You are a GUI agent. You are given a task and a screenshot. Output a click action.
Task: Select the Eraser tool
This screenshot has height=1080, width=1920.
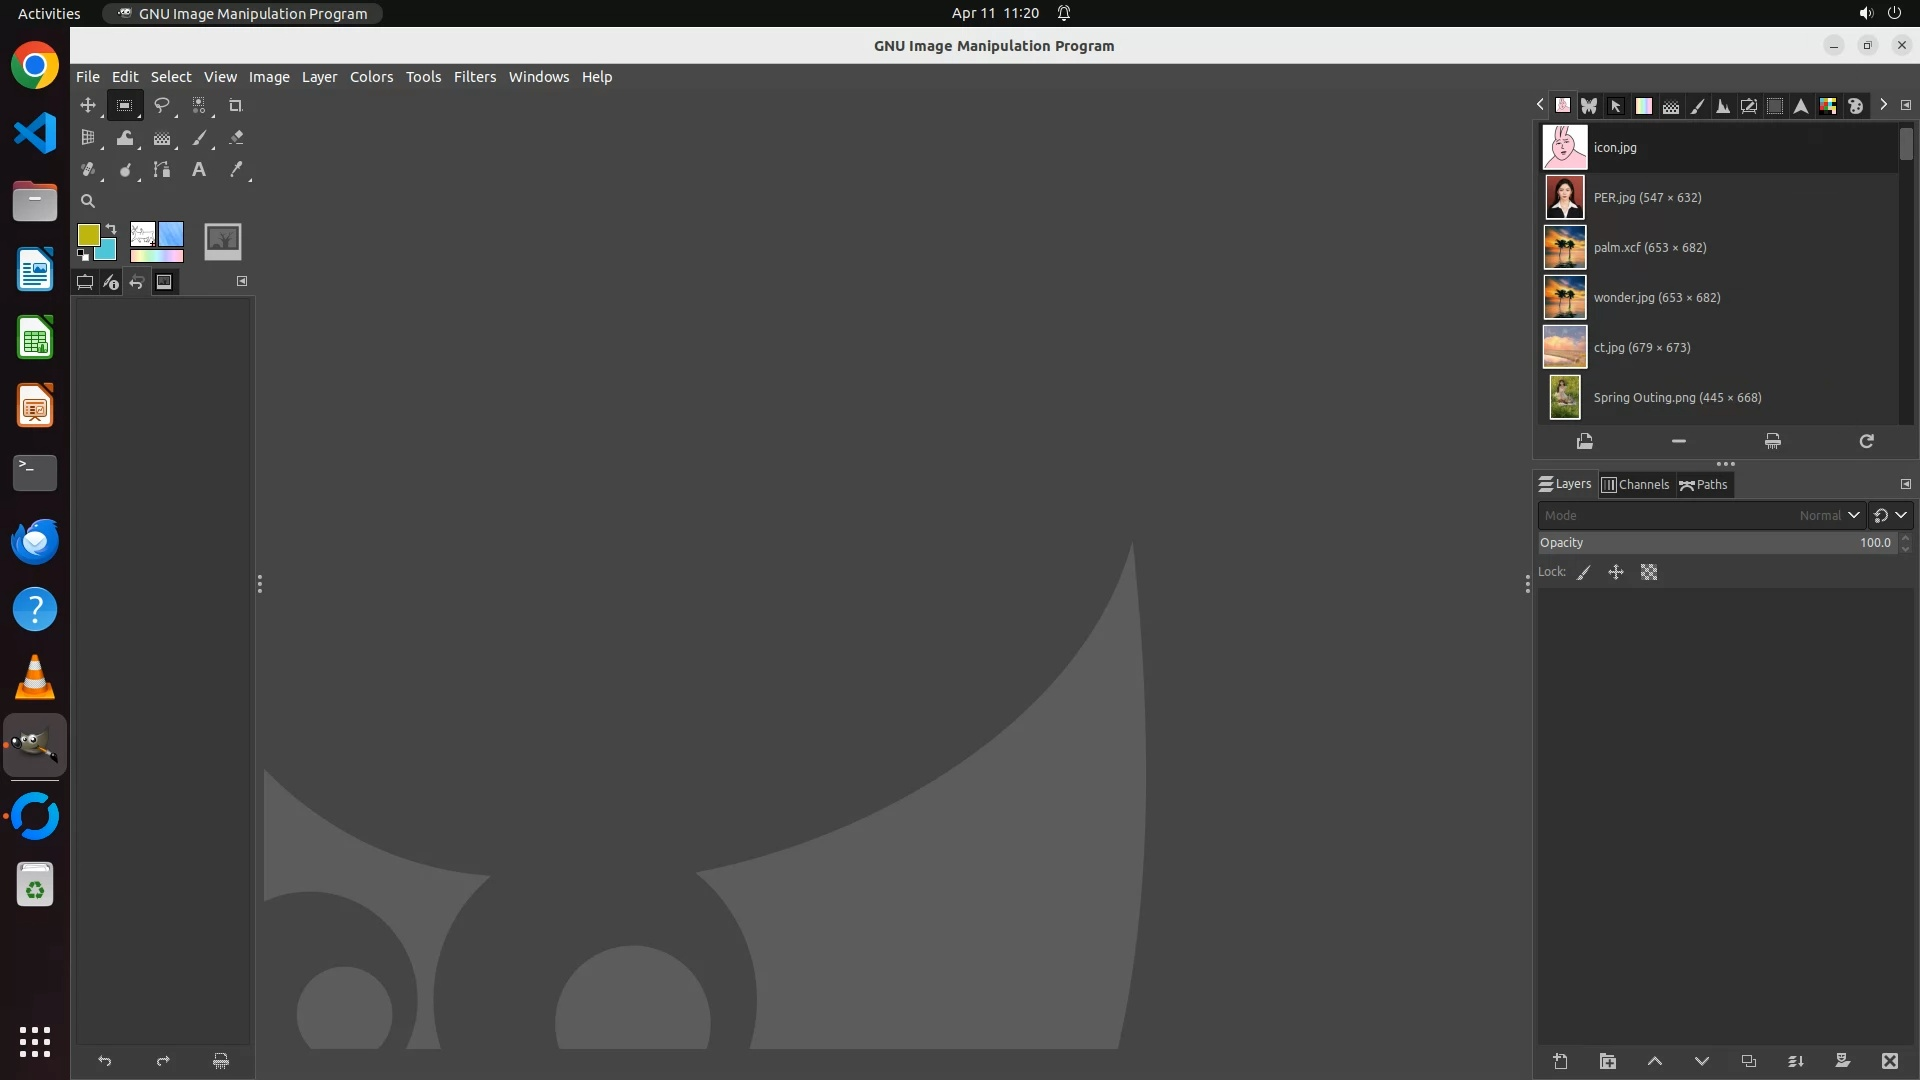tap(236, 138)
